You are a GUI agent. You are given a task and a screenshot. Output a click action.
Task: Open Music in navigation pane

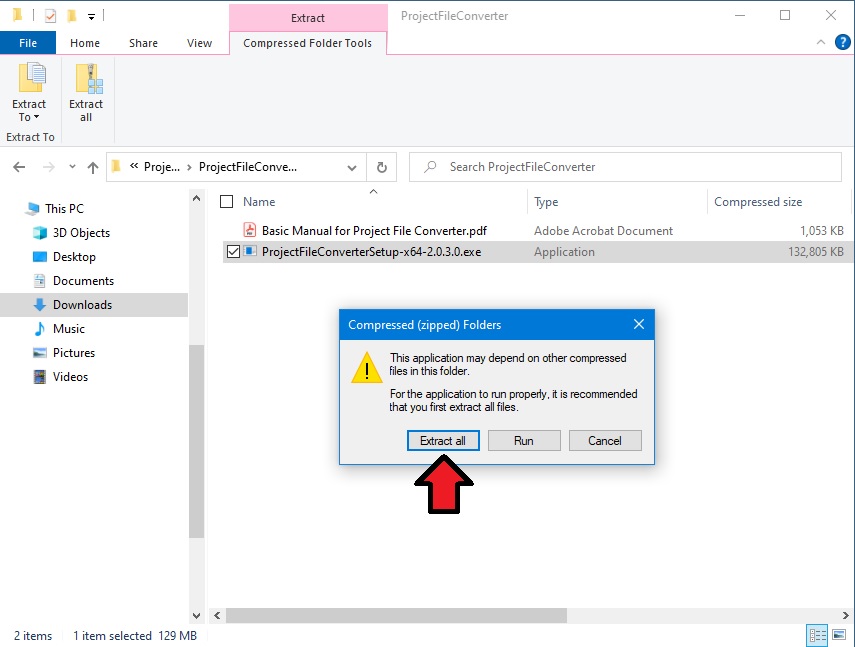click(x=69, y=328)
